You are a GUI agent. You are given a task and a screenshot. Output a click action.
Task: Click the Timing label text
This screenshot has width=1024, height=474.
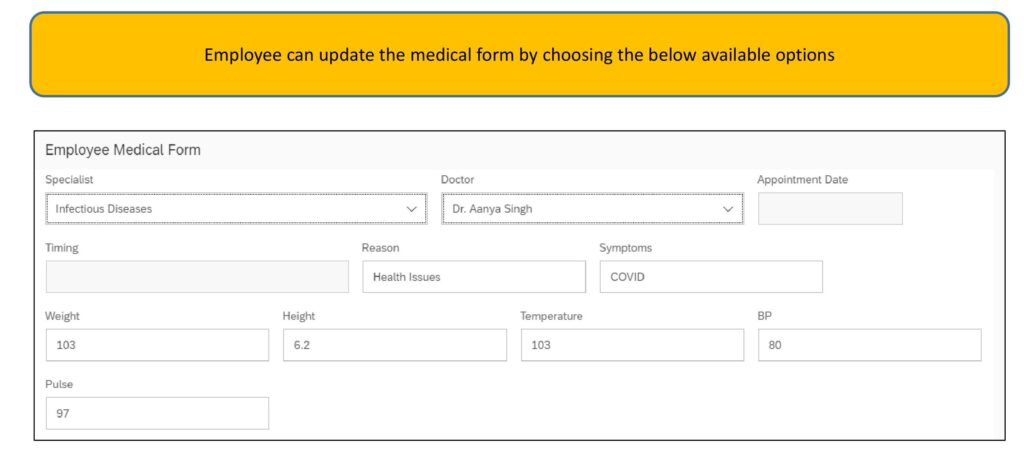pos(61,248)
